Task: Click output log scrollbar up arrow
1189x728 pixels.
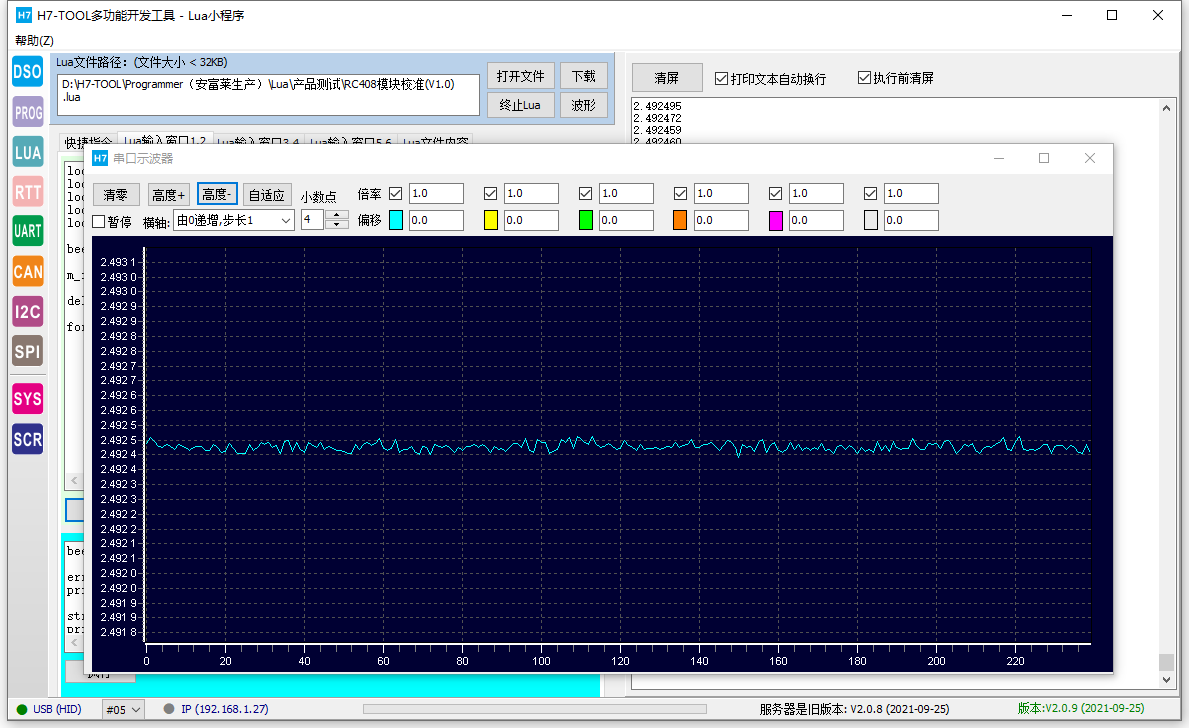Action: [x=1166, y=108]
